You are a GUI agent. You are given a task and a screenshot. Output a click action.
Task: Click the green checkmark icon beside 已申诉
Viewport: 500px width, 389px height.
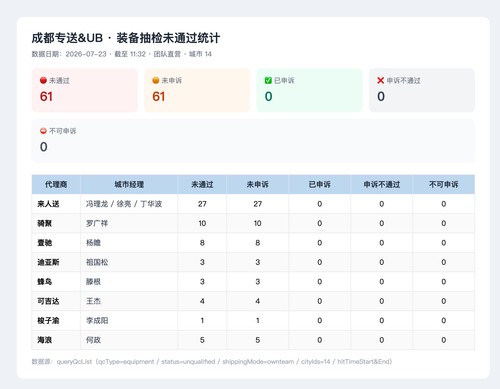(268, 80)
